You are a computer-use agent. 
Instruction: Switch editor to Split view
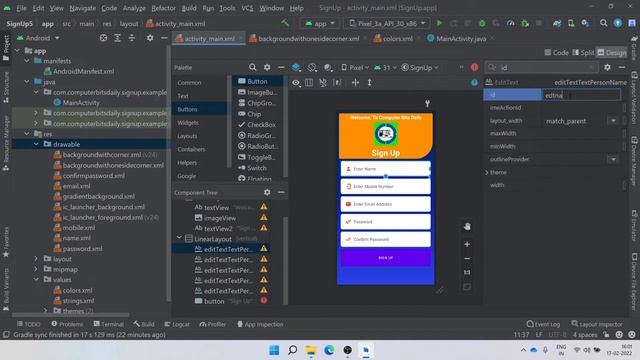point(584,53)
